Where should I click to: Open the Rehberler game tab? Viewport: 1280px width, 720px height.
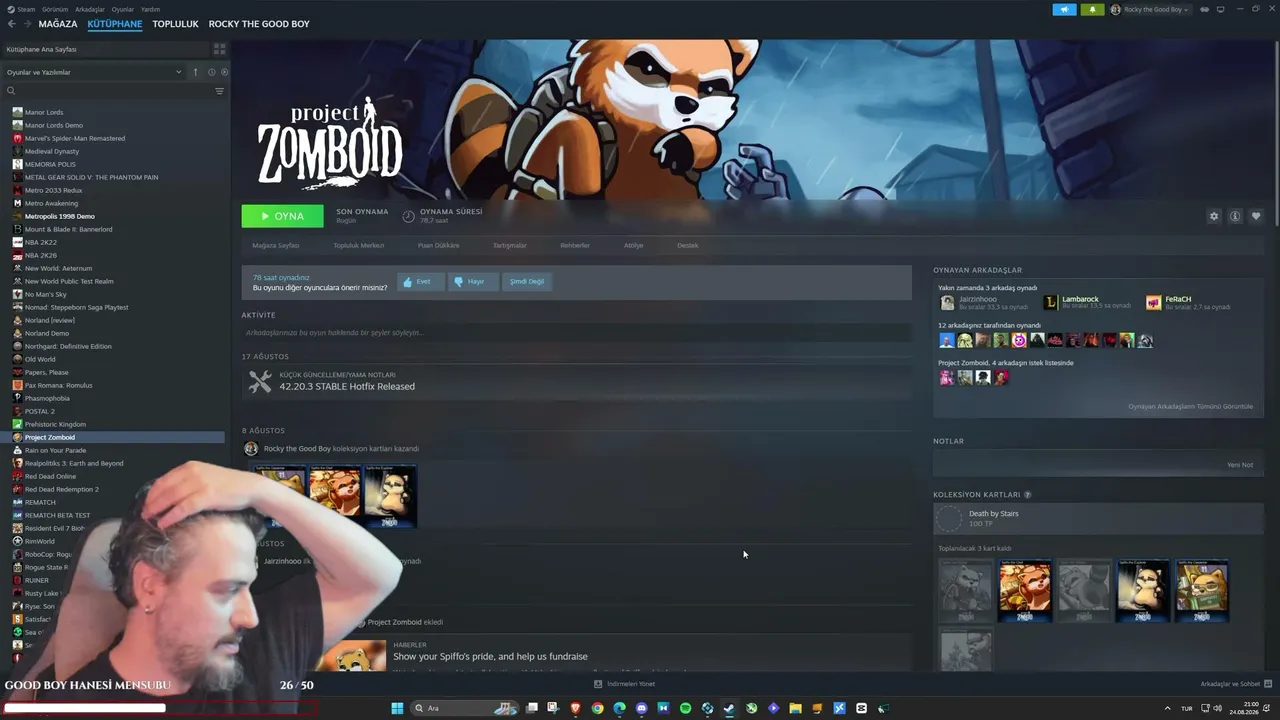click(x=575, y=245)
